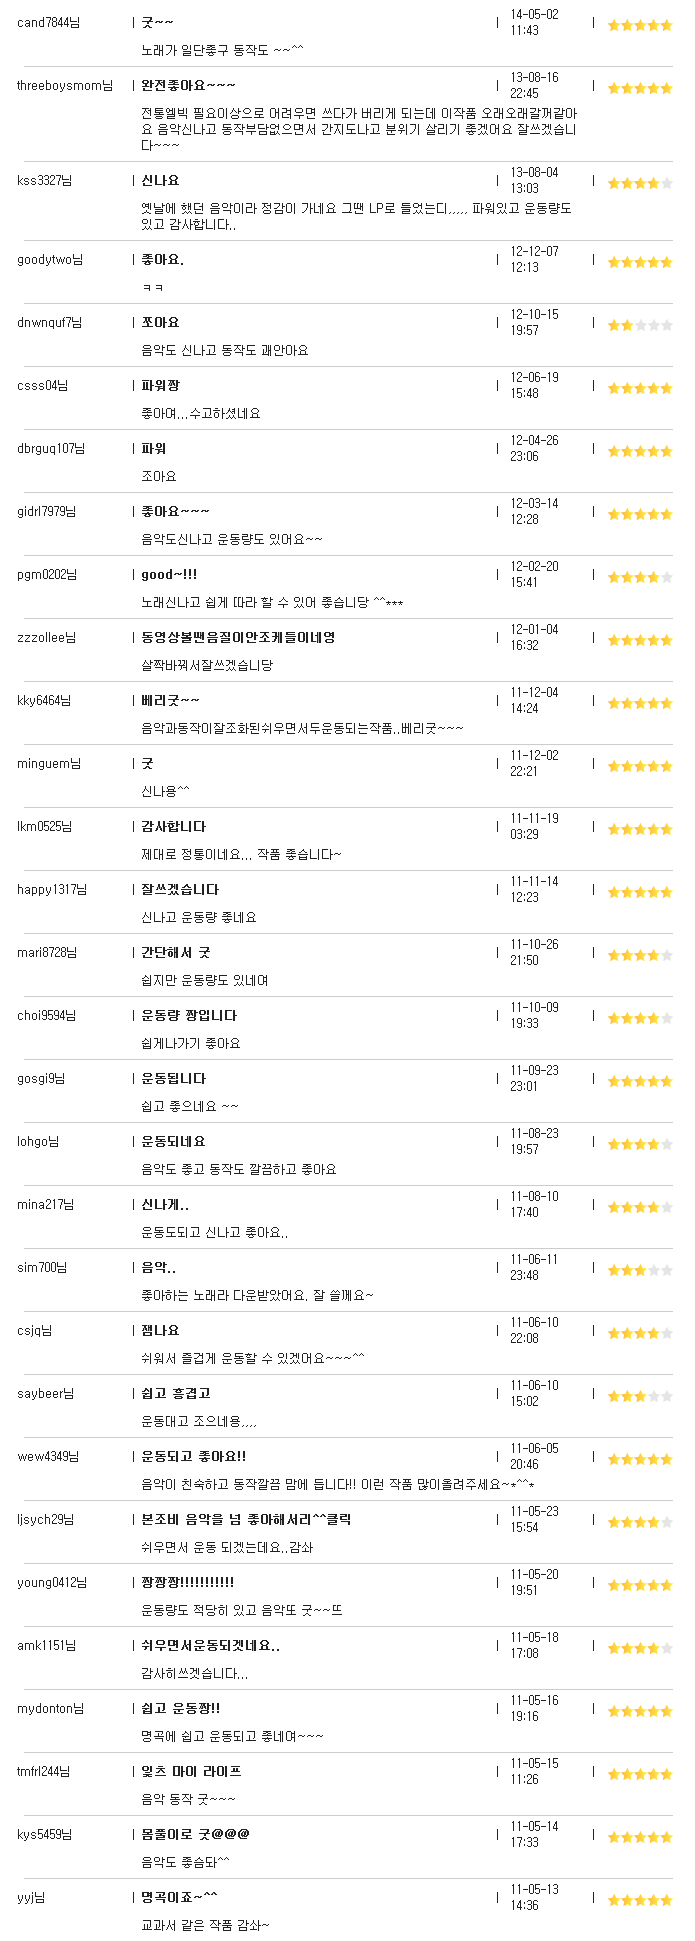695x1941 pixels.
Task: Click the star rating on cand7844's review
Action: point(640,25)
